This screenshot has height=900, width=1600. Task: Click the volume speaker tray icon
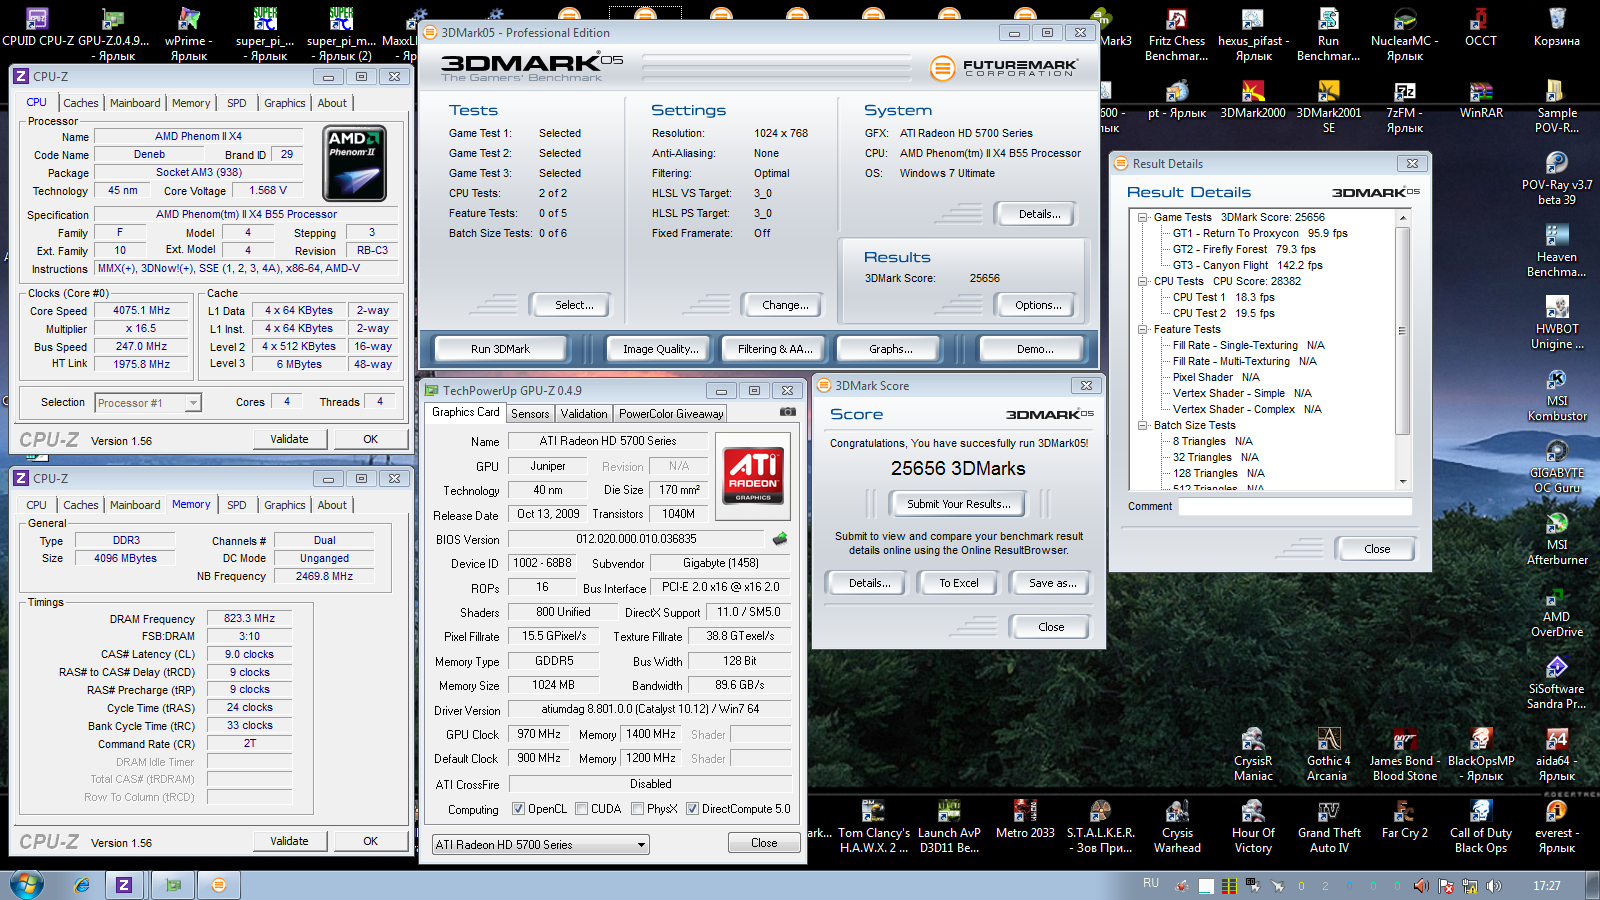coord(1493,886)
